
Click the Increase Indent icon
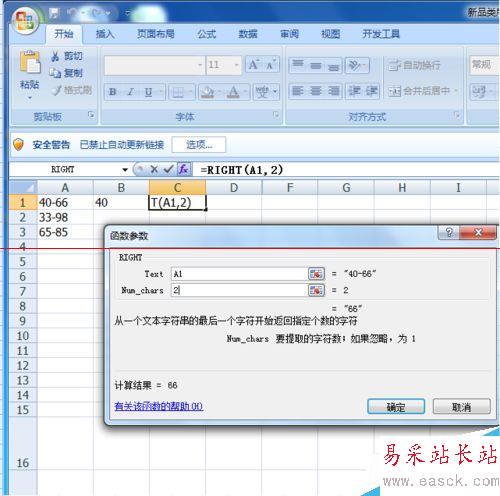[x=371, y=91]
